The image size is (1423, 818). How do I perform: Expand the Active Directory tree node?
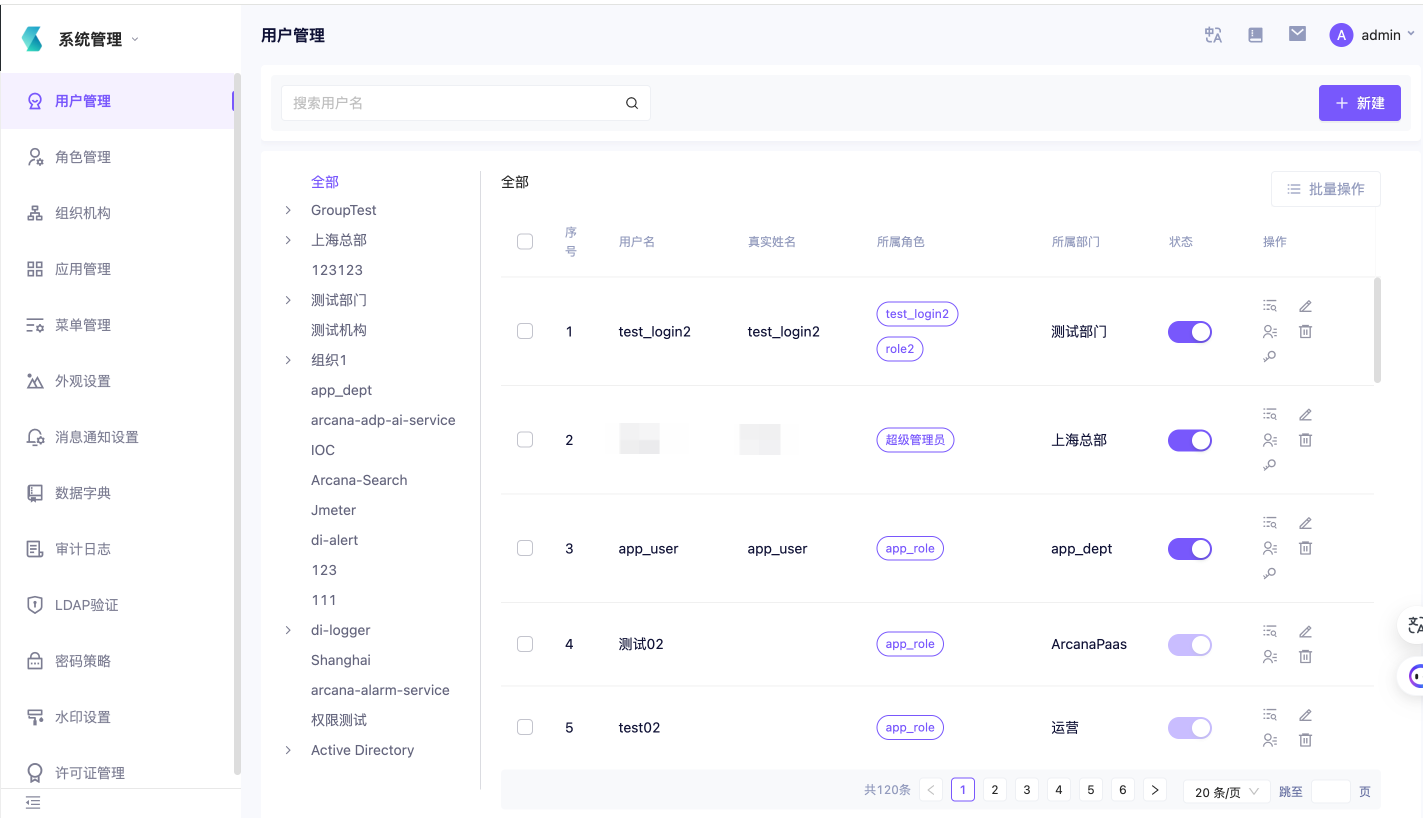click(288, 750)
